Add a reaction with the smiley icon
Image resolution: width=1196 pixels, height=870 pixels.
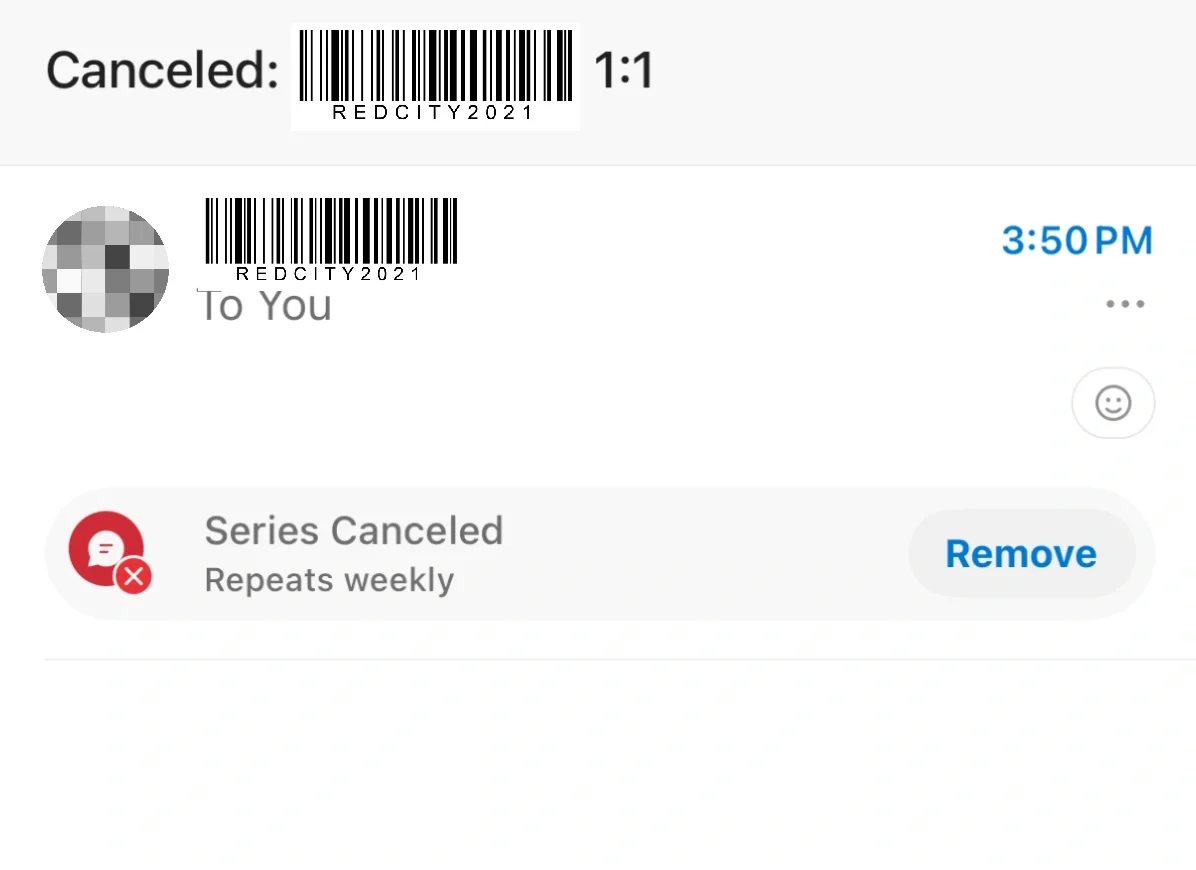coord(1113,403)
